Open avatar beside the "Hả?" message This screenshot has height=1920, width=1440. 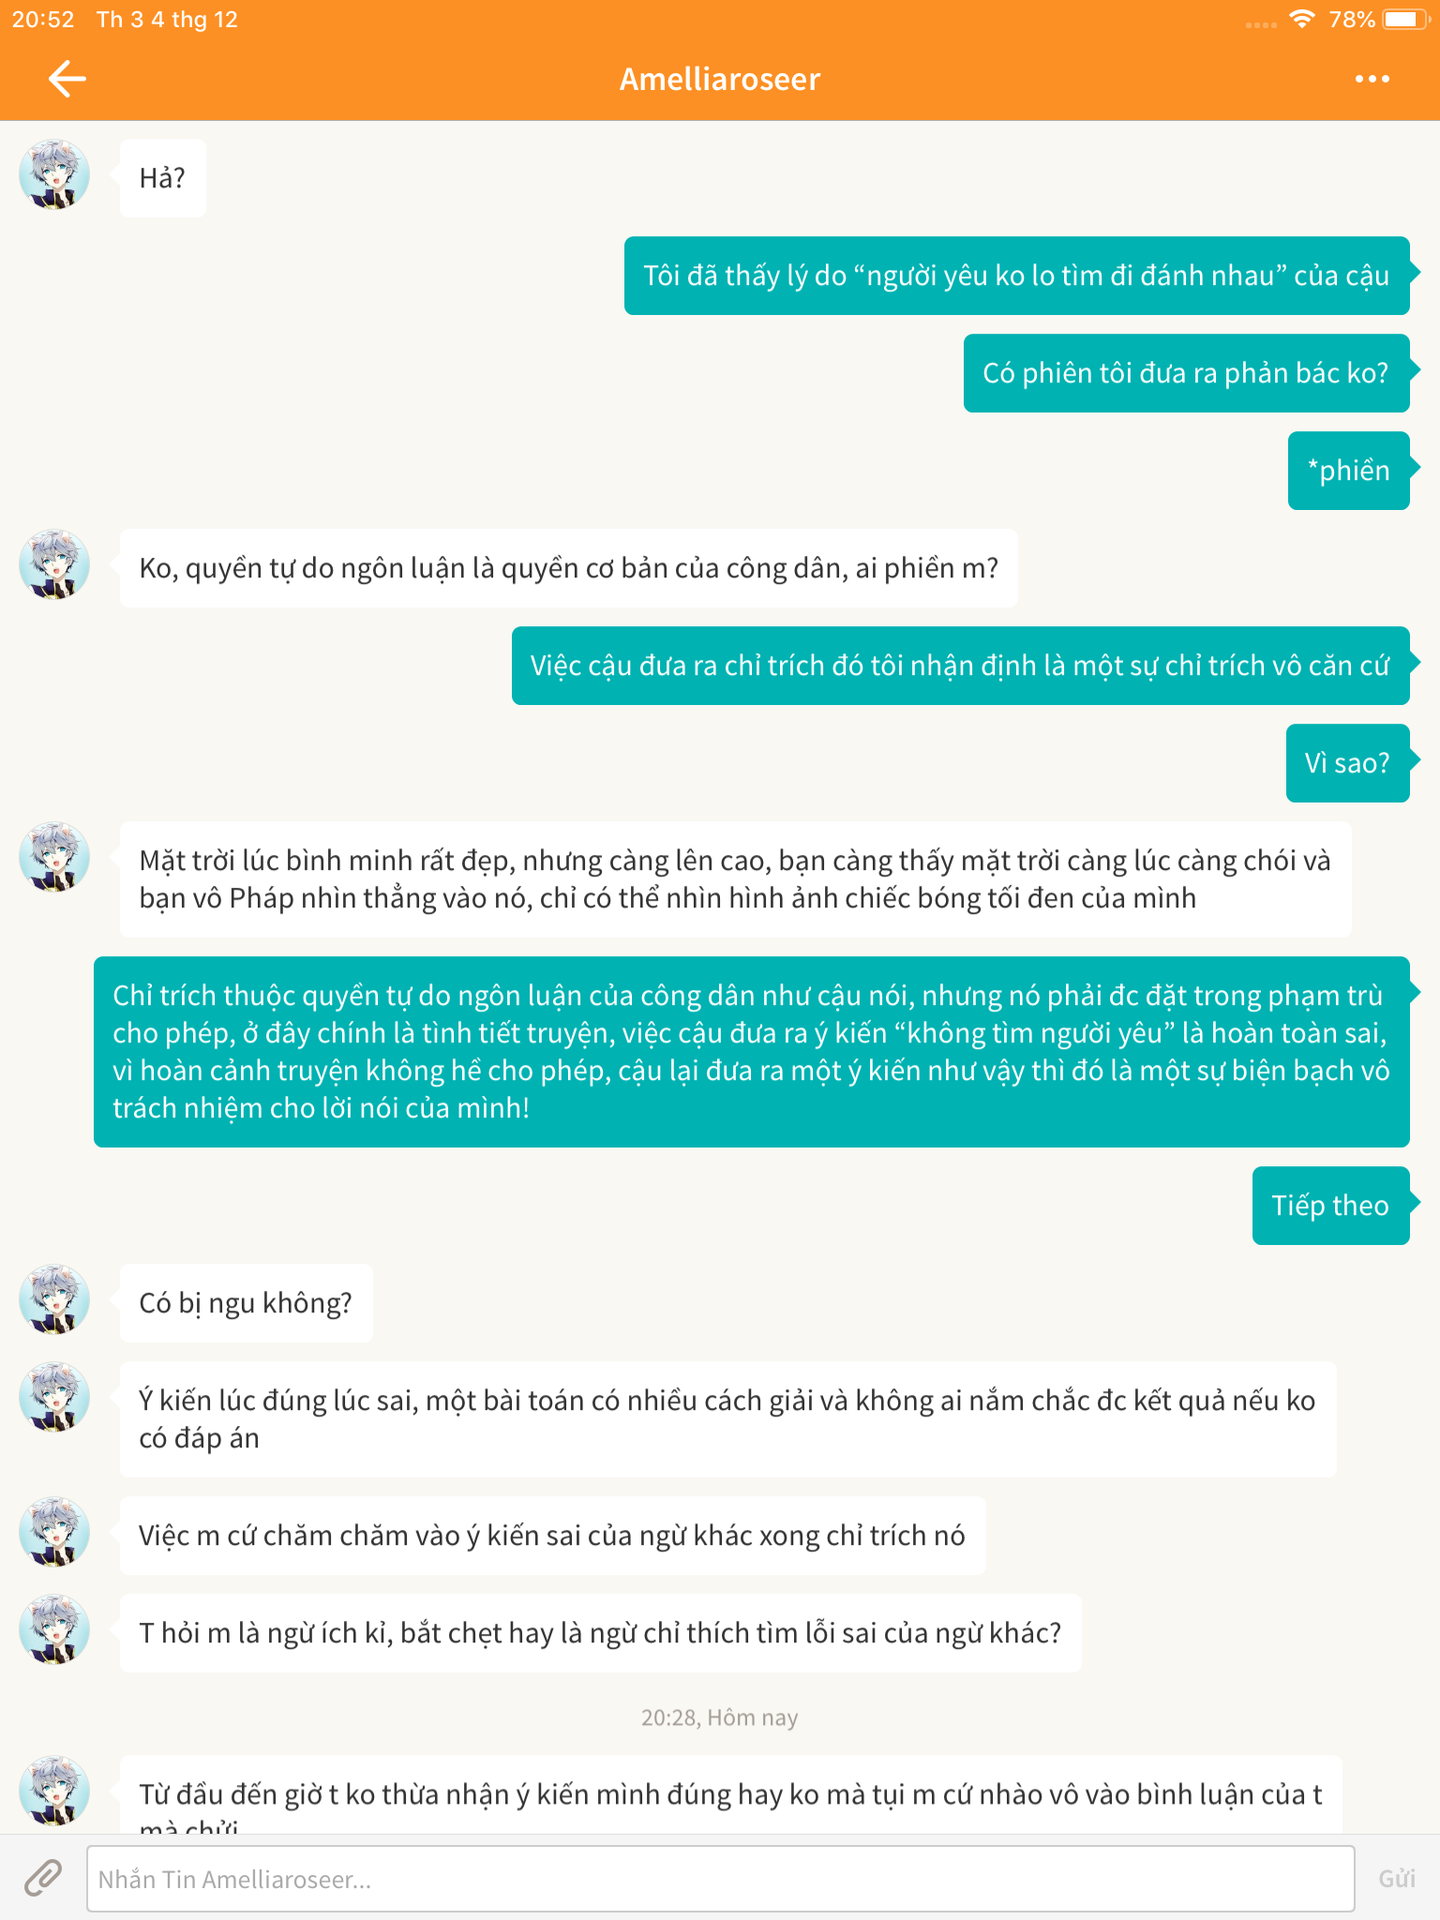tap(55, 175)
